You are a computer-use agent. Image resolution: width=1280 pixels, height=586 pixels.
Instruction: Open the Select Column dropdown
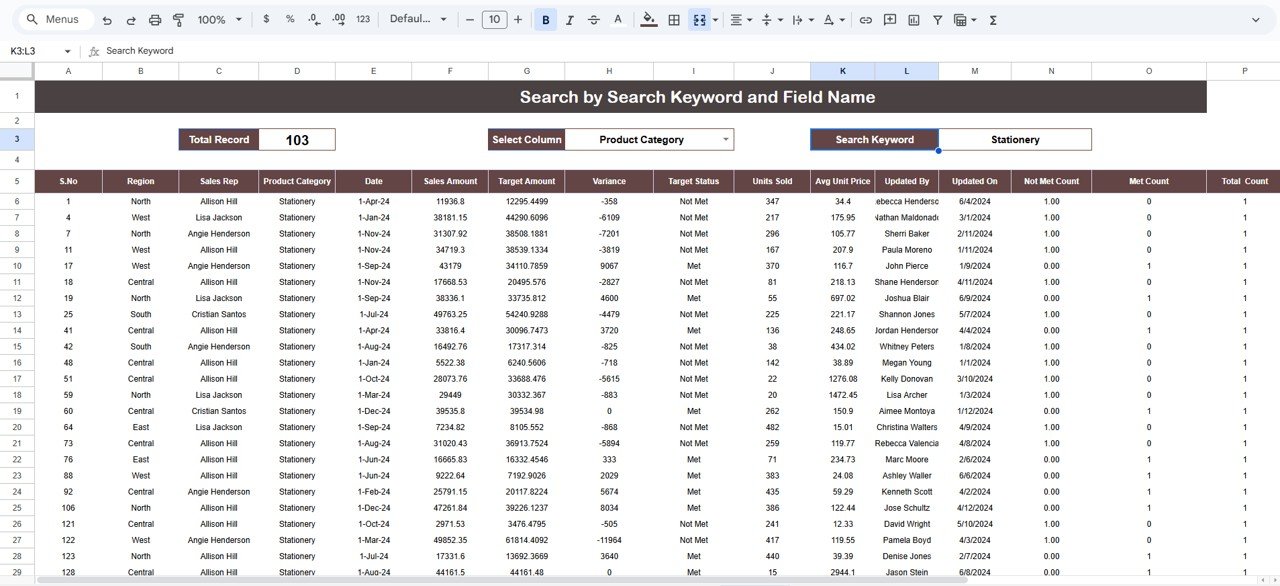tap(649, 139)
